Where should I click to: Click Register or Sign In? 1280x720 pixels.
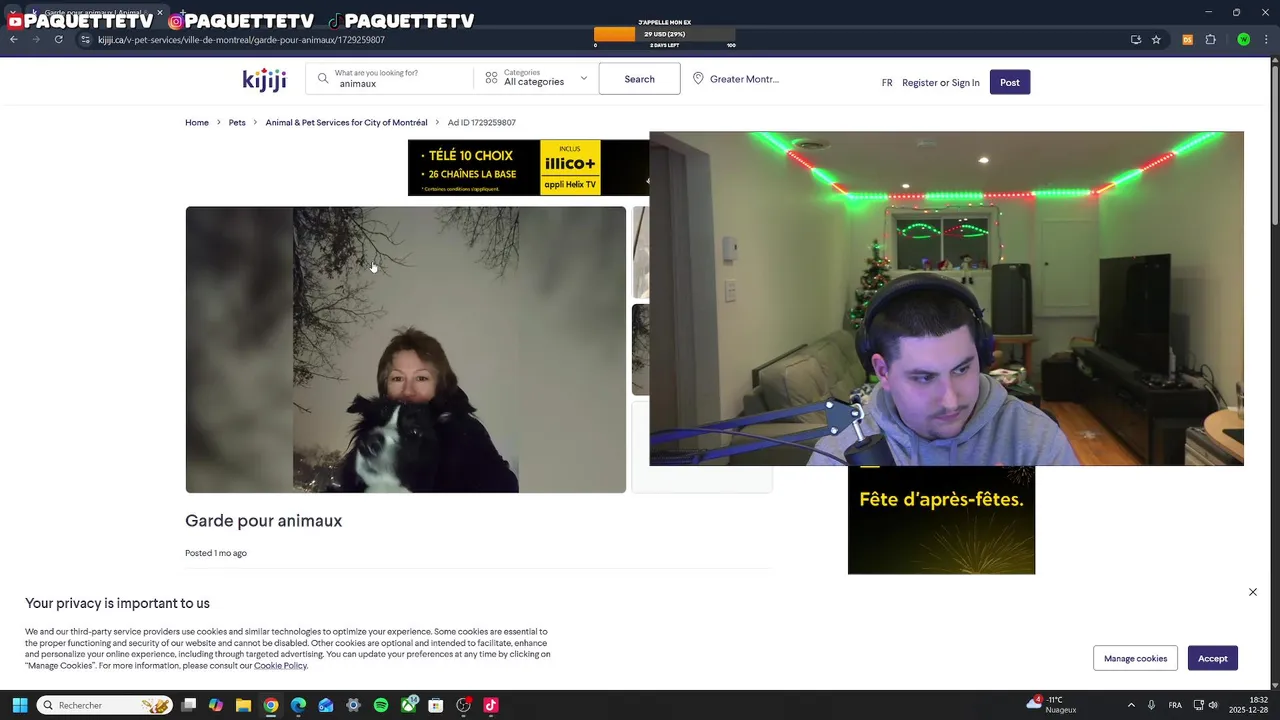click(x=941, y=83)
